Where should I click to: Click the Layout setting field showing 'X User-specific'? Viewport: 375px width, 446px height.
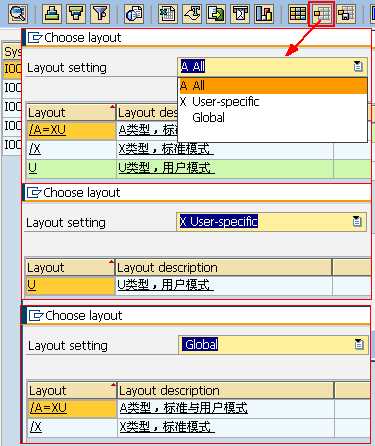[x=271, y=221]
